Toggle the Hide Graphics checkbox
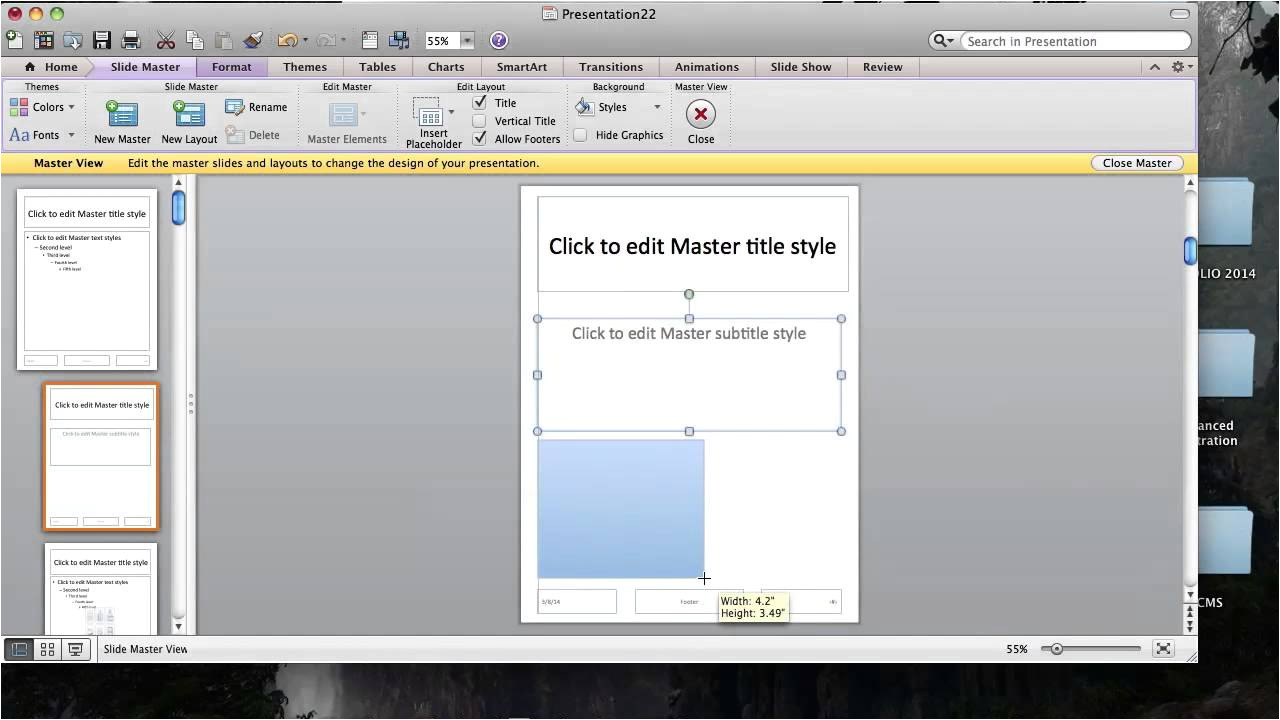This screenshot has height=720, width=1280. [580, 135]
